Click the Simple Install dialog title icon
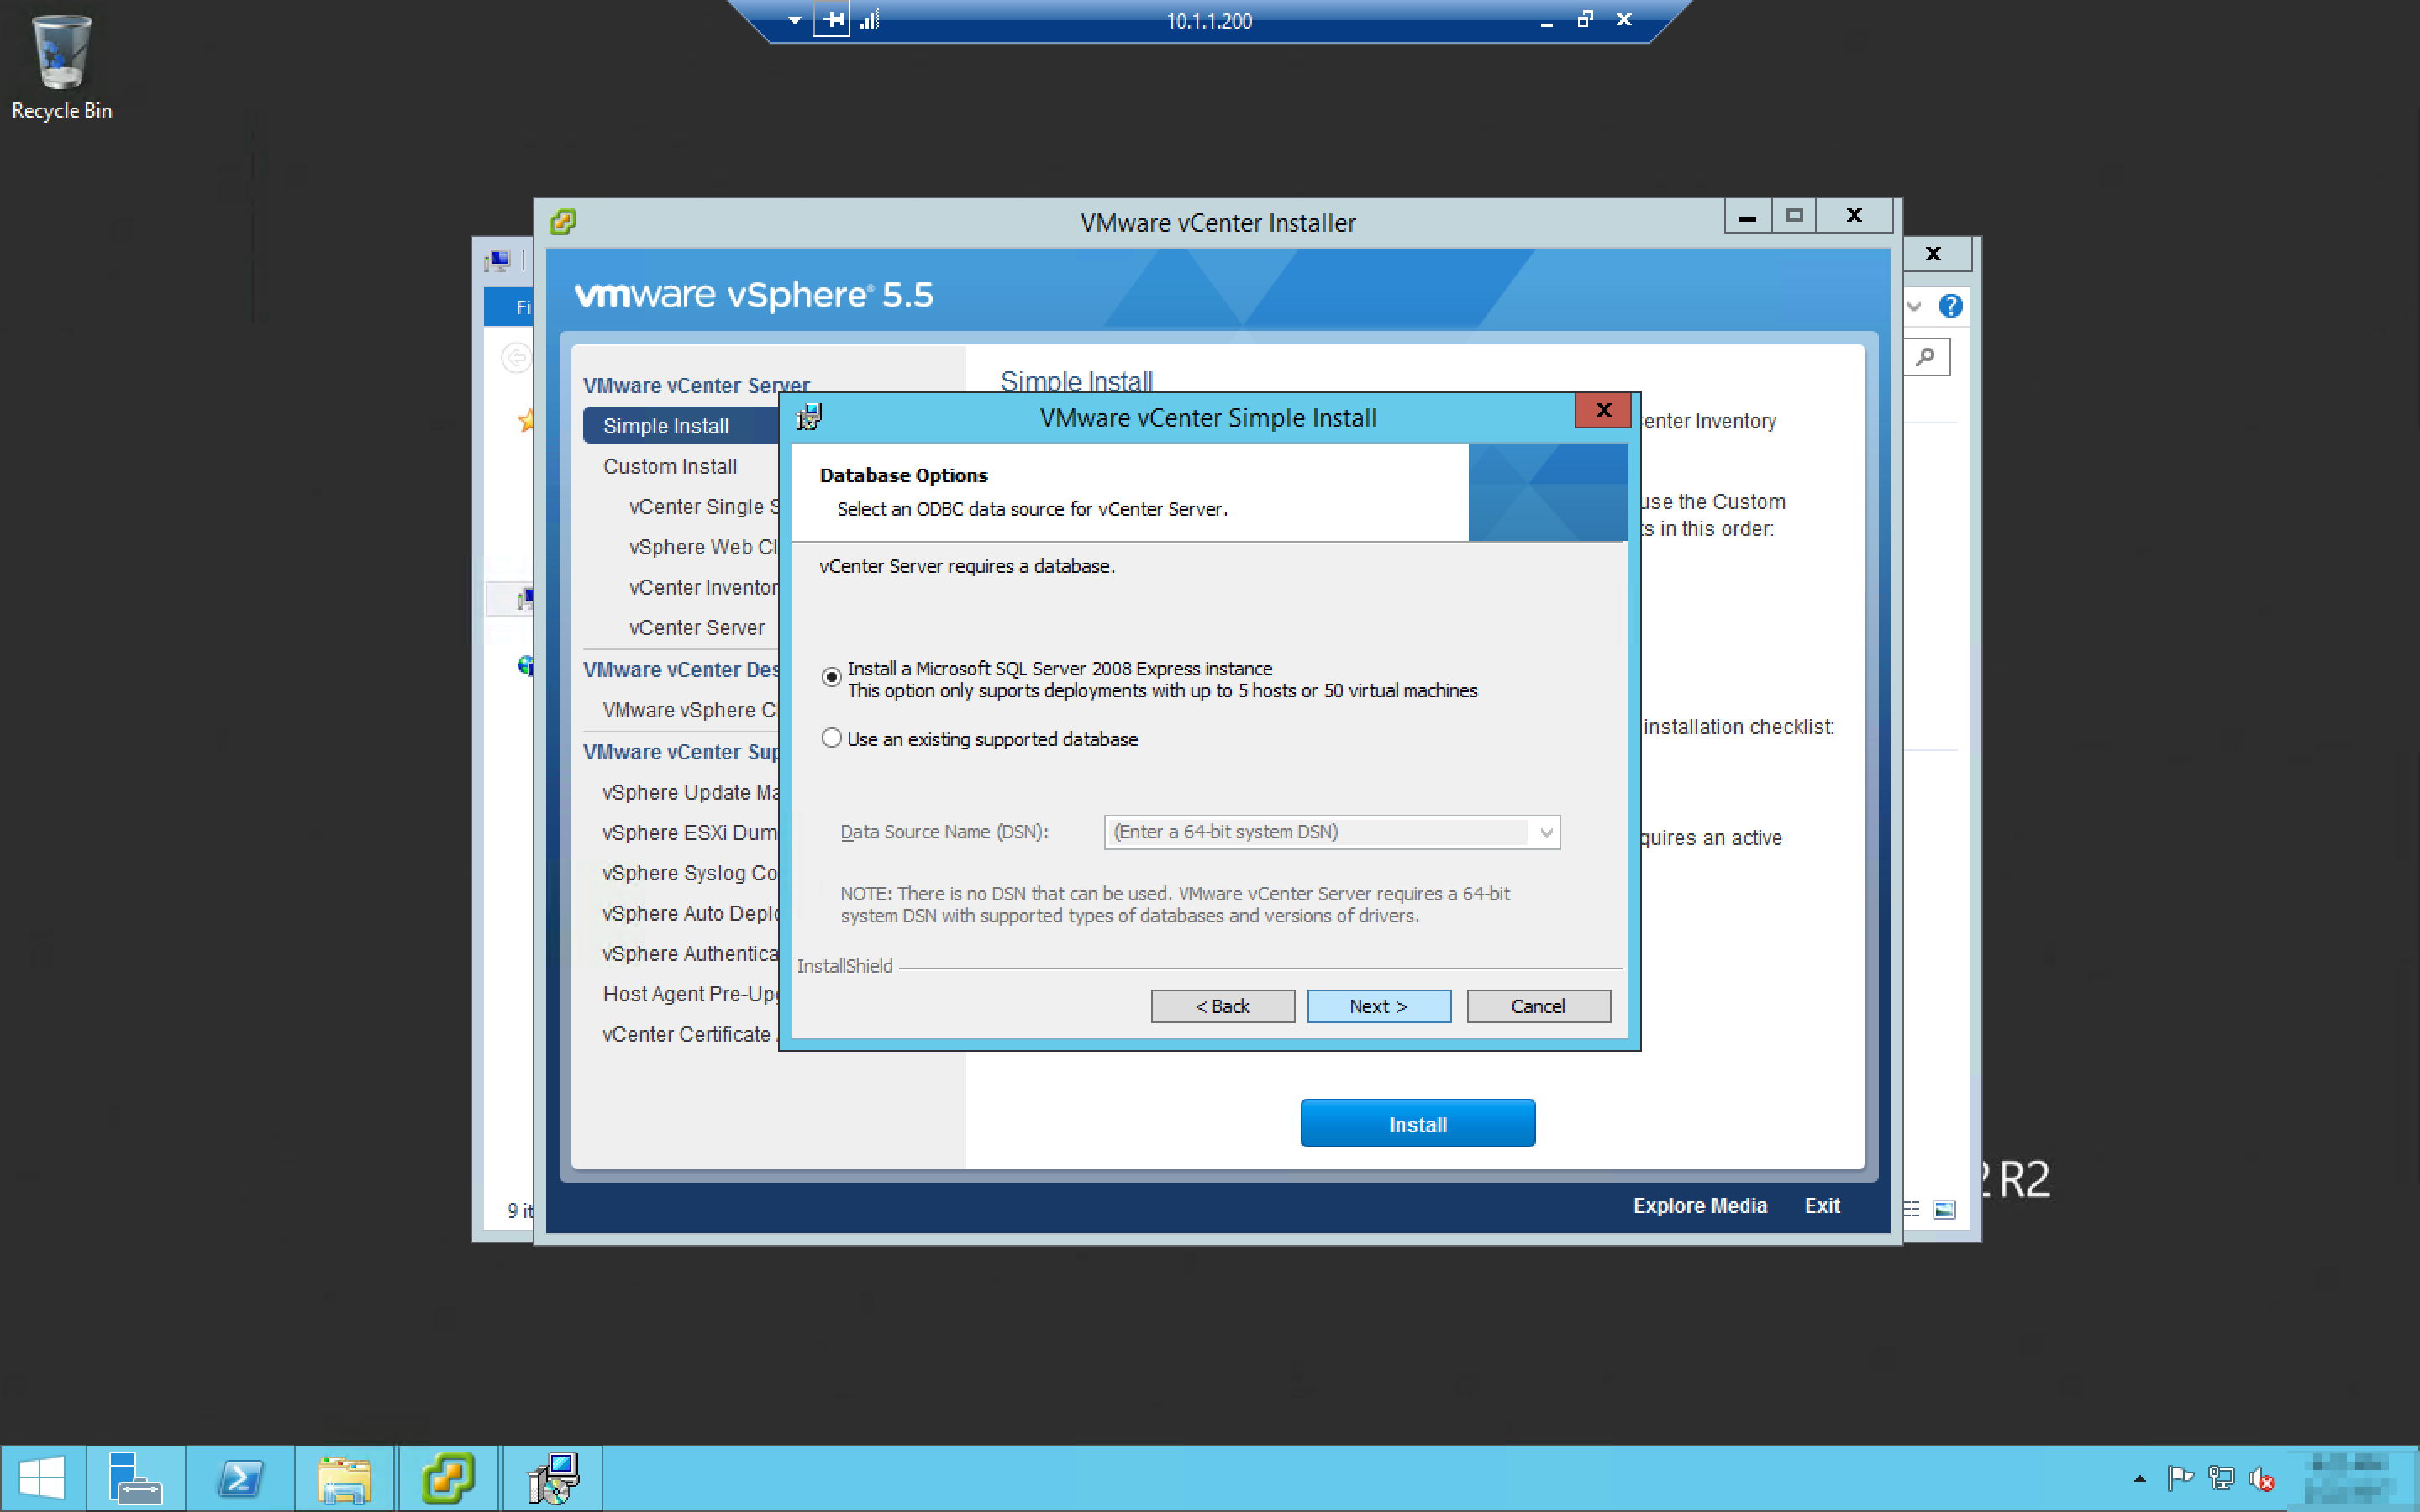2420x1512 pixels. pos(808,417)
